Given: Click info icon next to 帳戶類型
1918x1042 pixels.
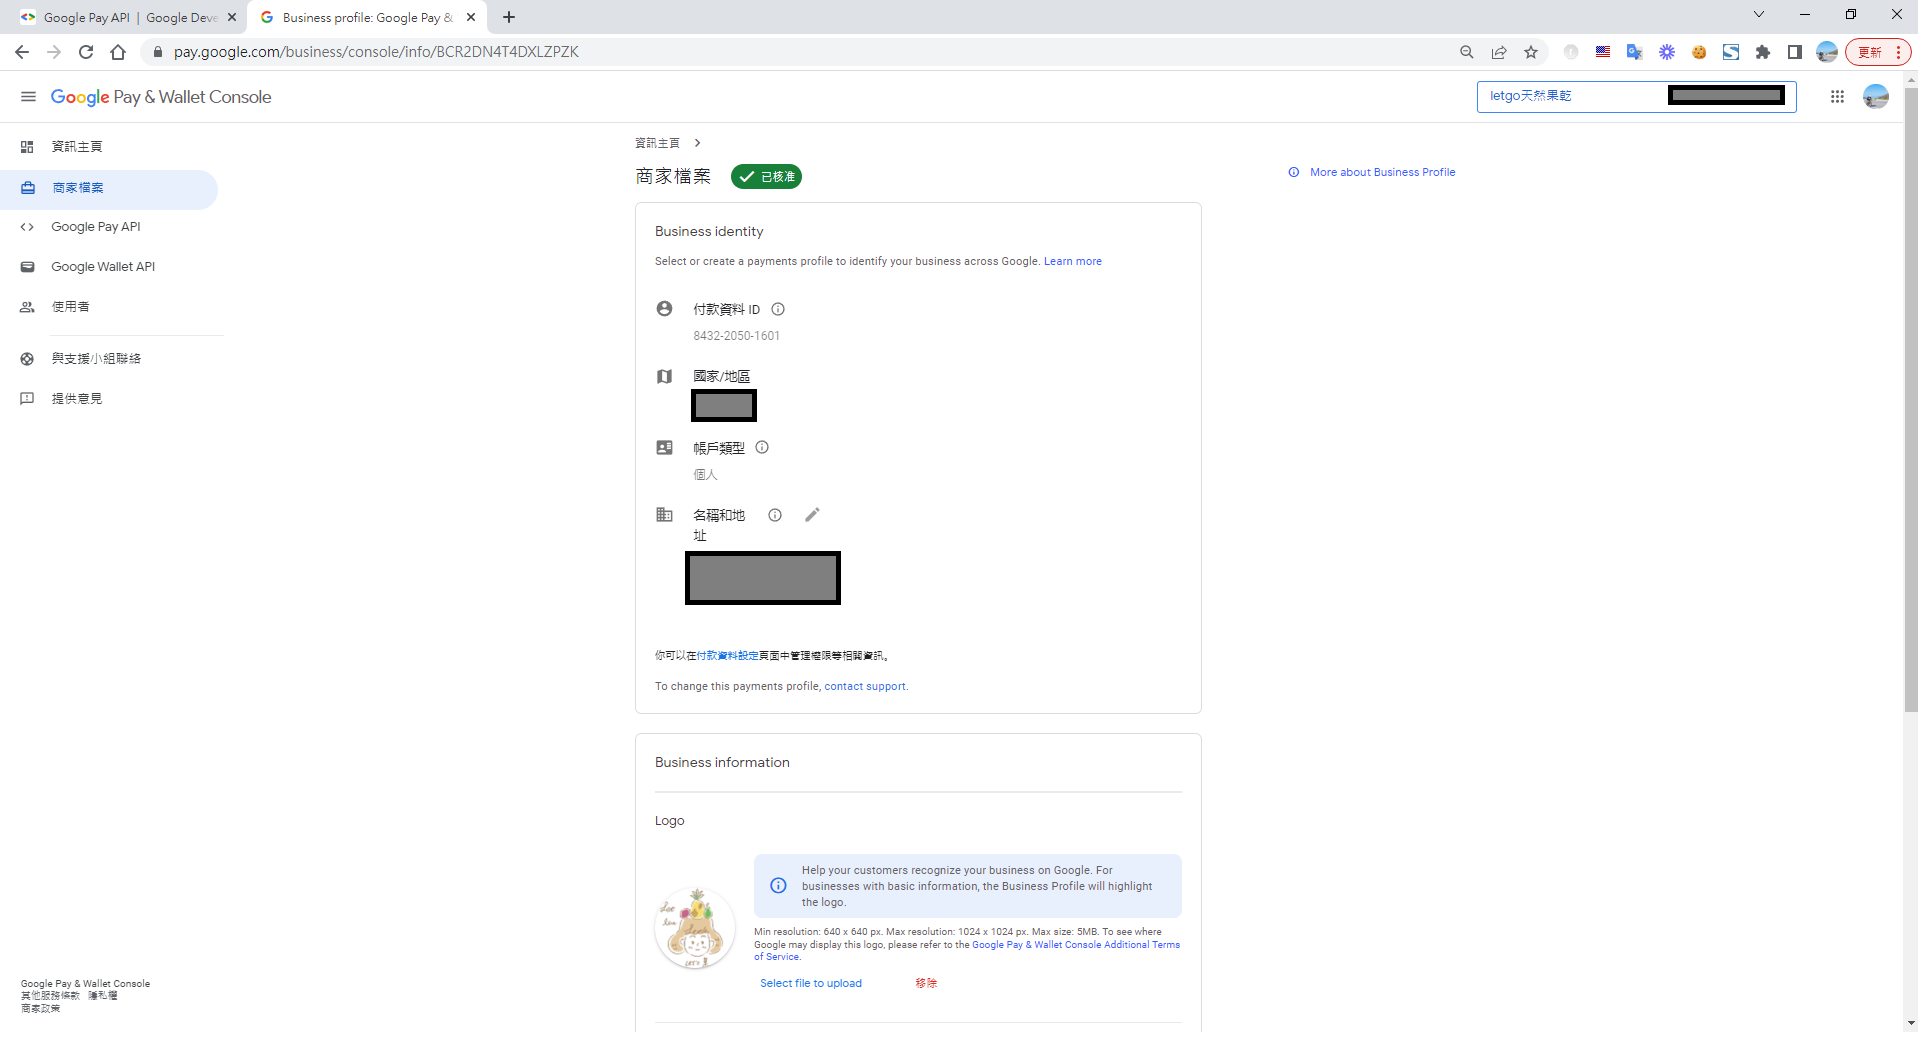Looking at the screenshot, I should coord(762,448).
